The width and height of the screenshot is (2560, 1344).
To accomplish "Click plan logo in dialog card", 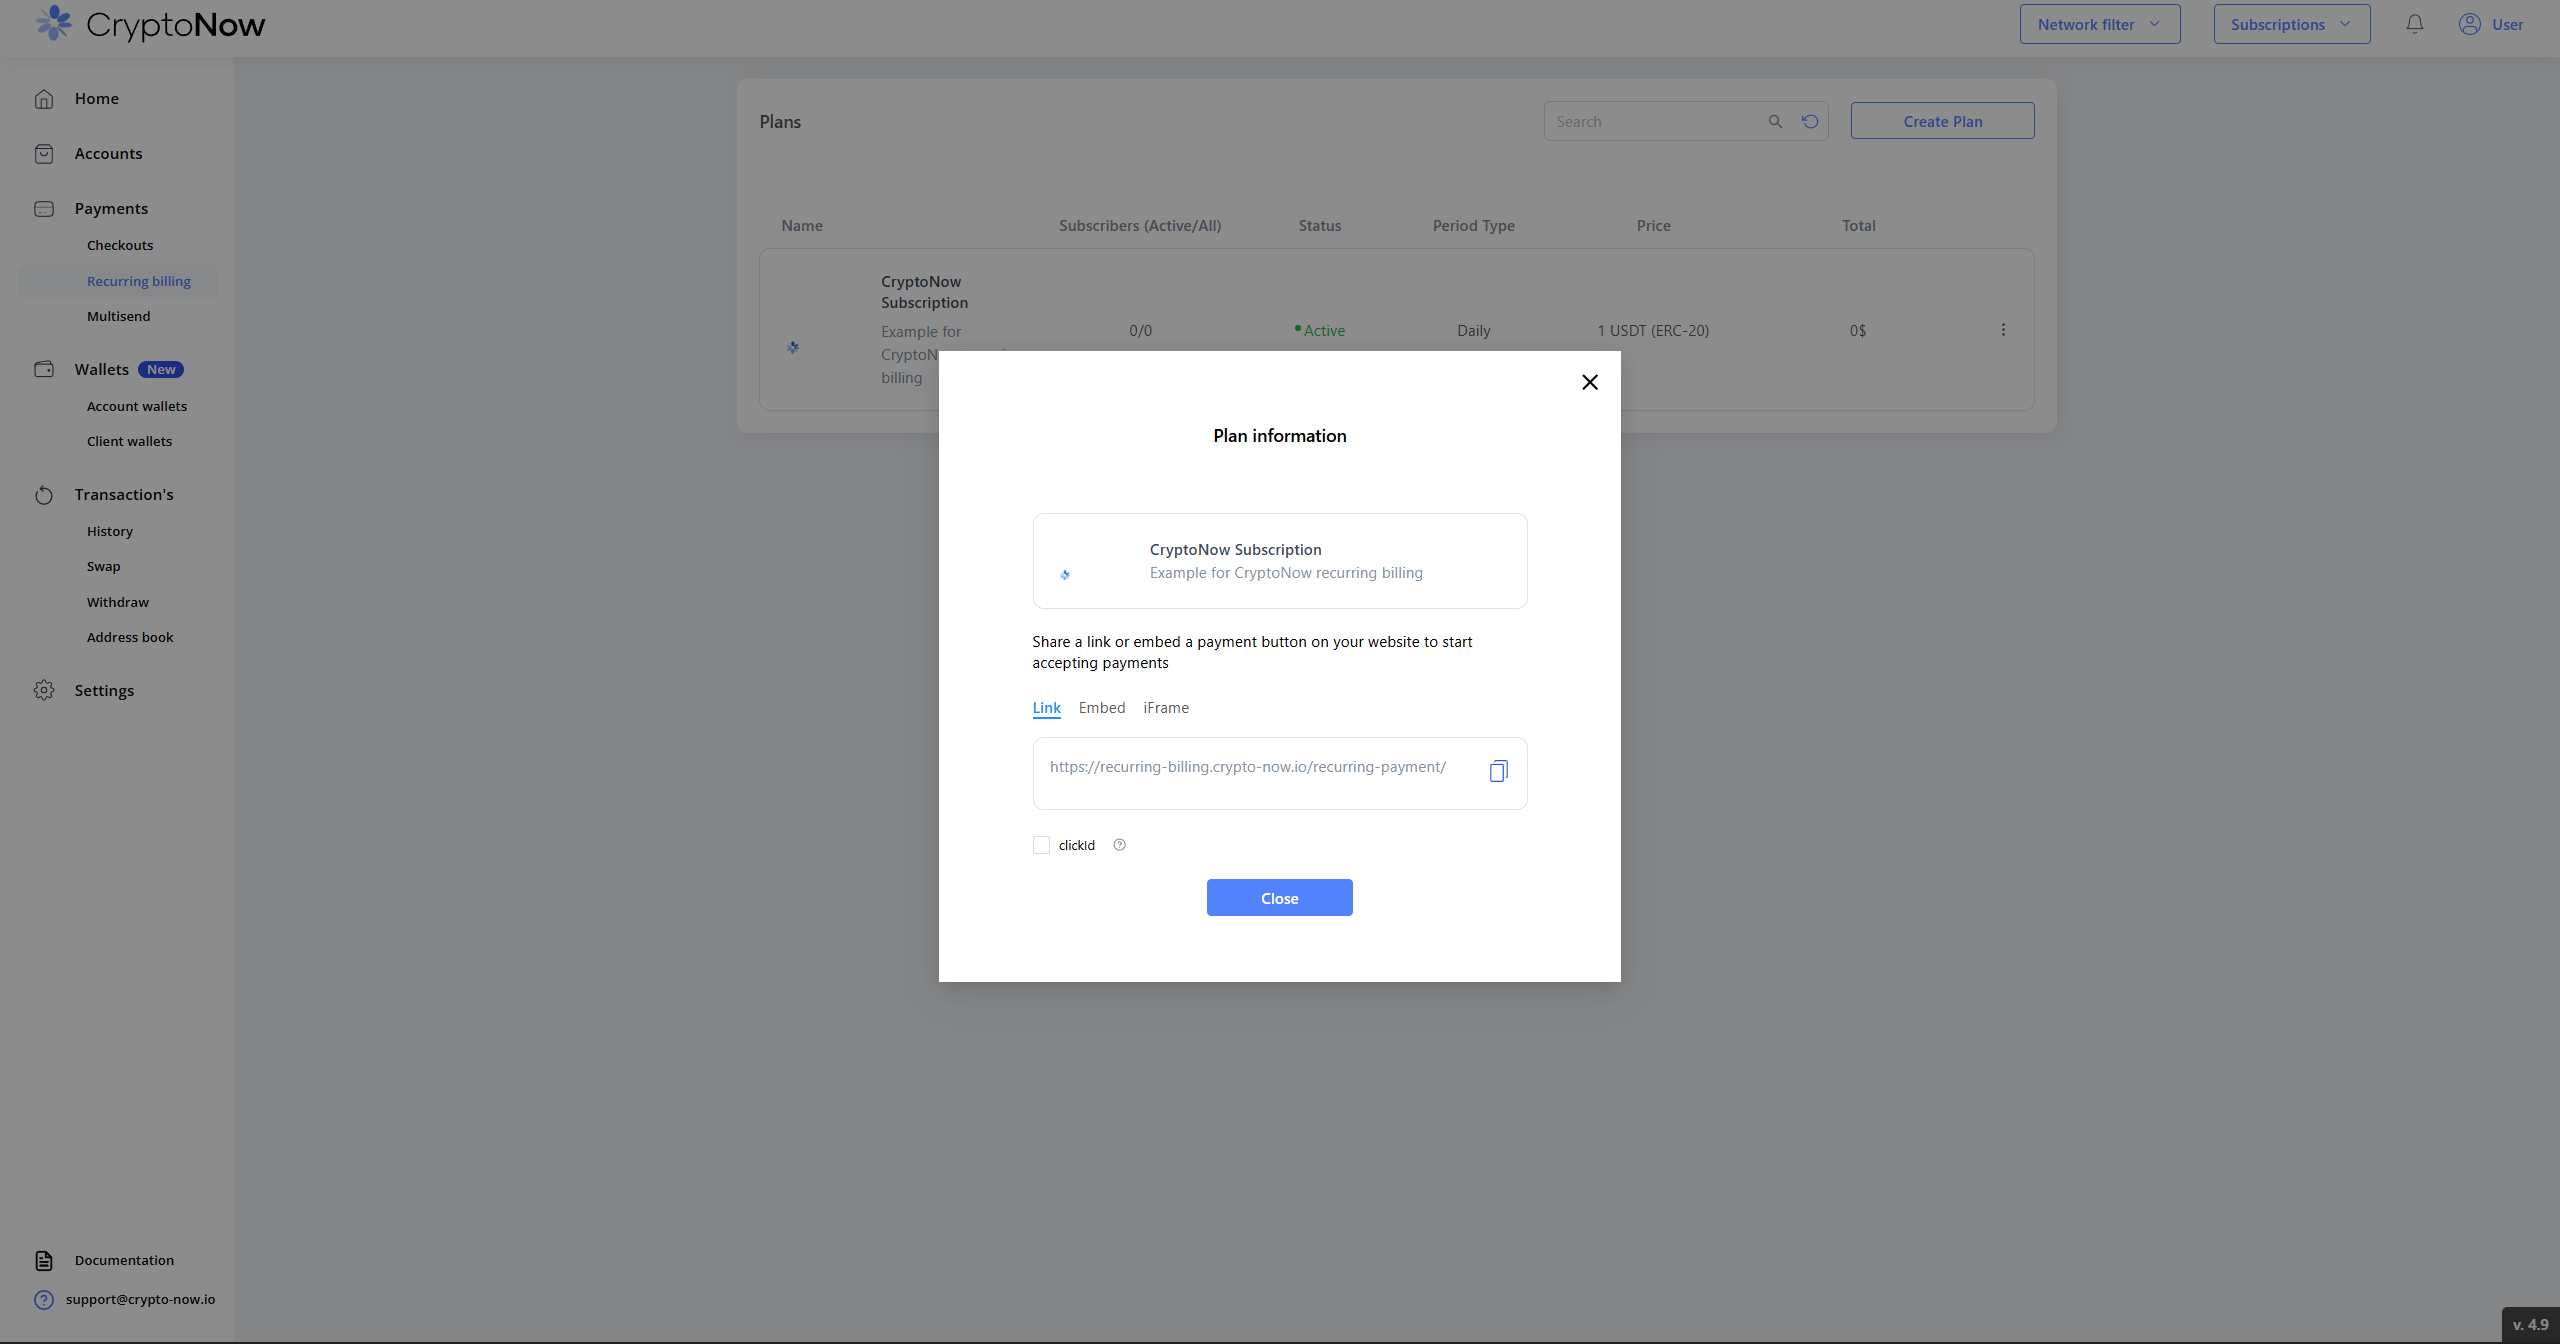I will 1065,575.
